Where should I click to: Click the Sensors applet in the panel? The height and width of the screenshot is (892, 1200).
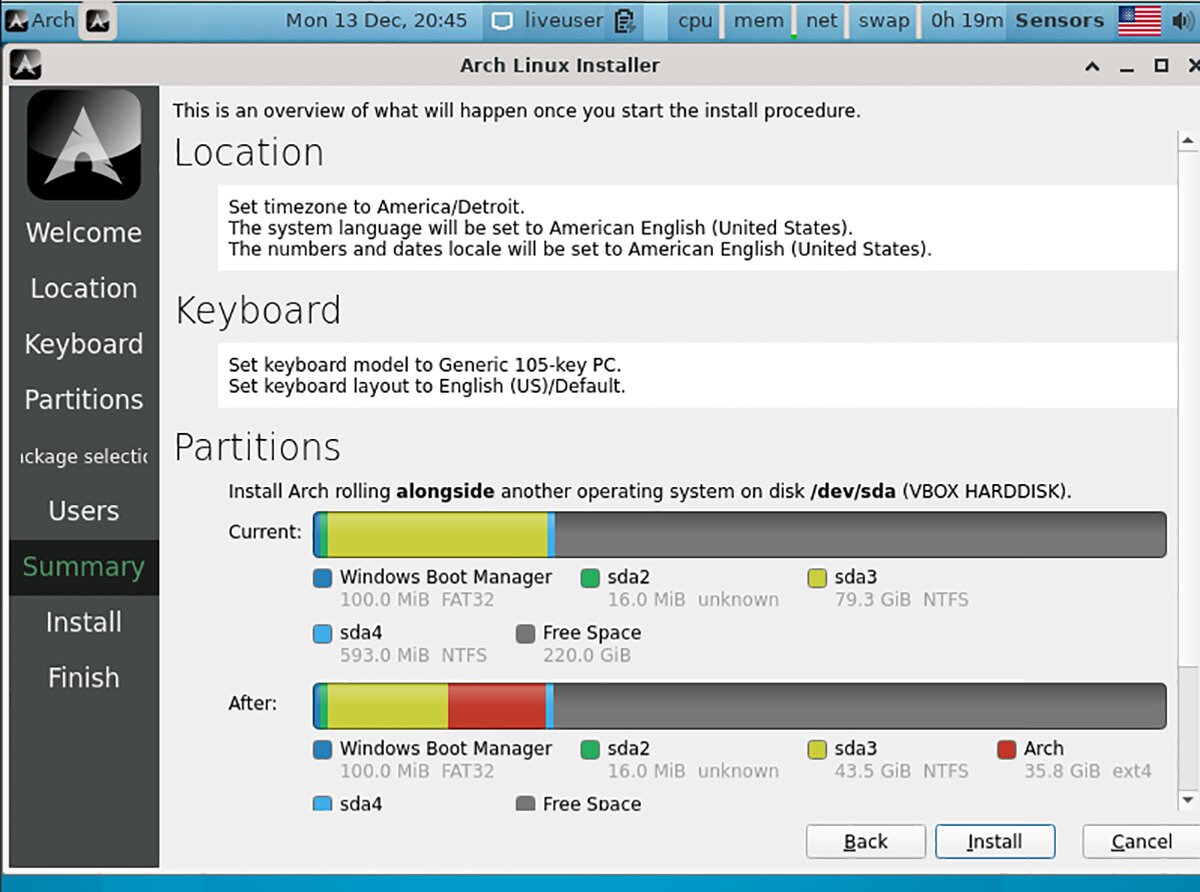pos(1060,20)
